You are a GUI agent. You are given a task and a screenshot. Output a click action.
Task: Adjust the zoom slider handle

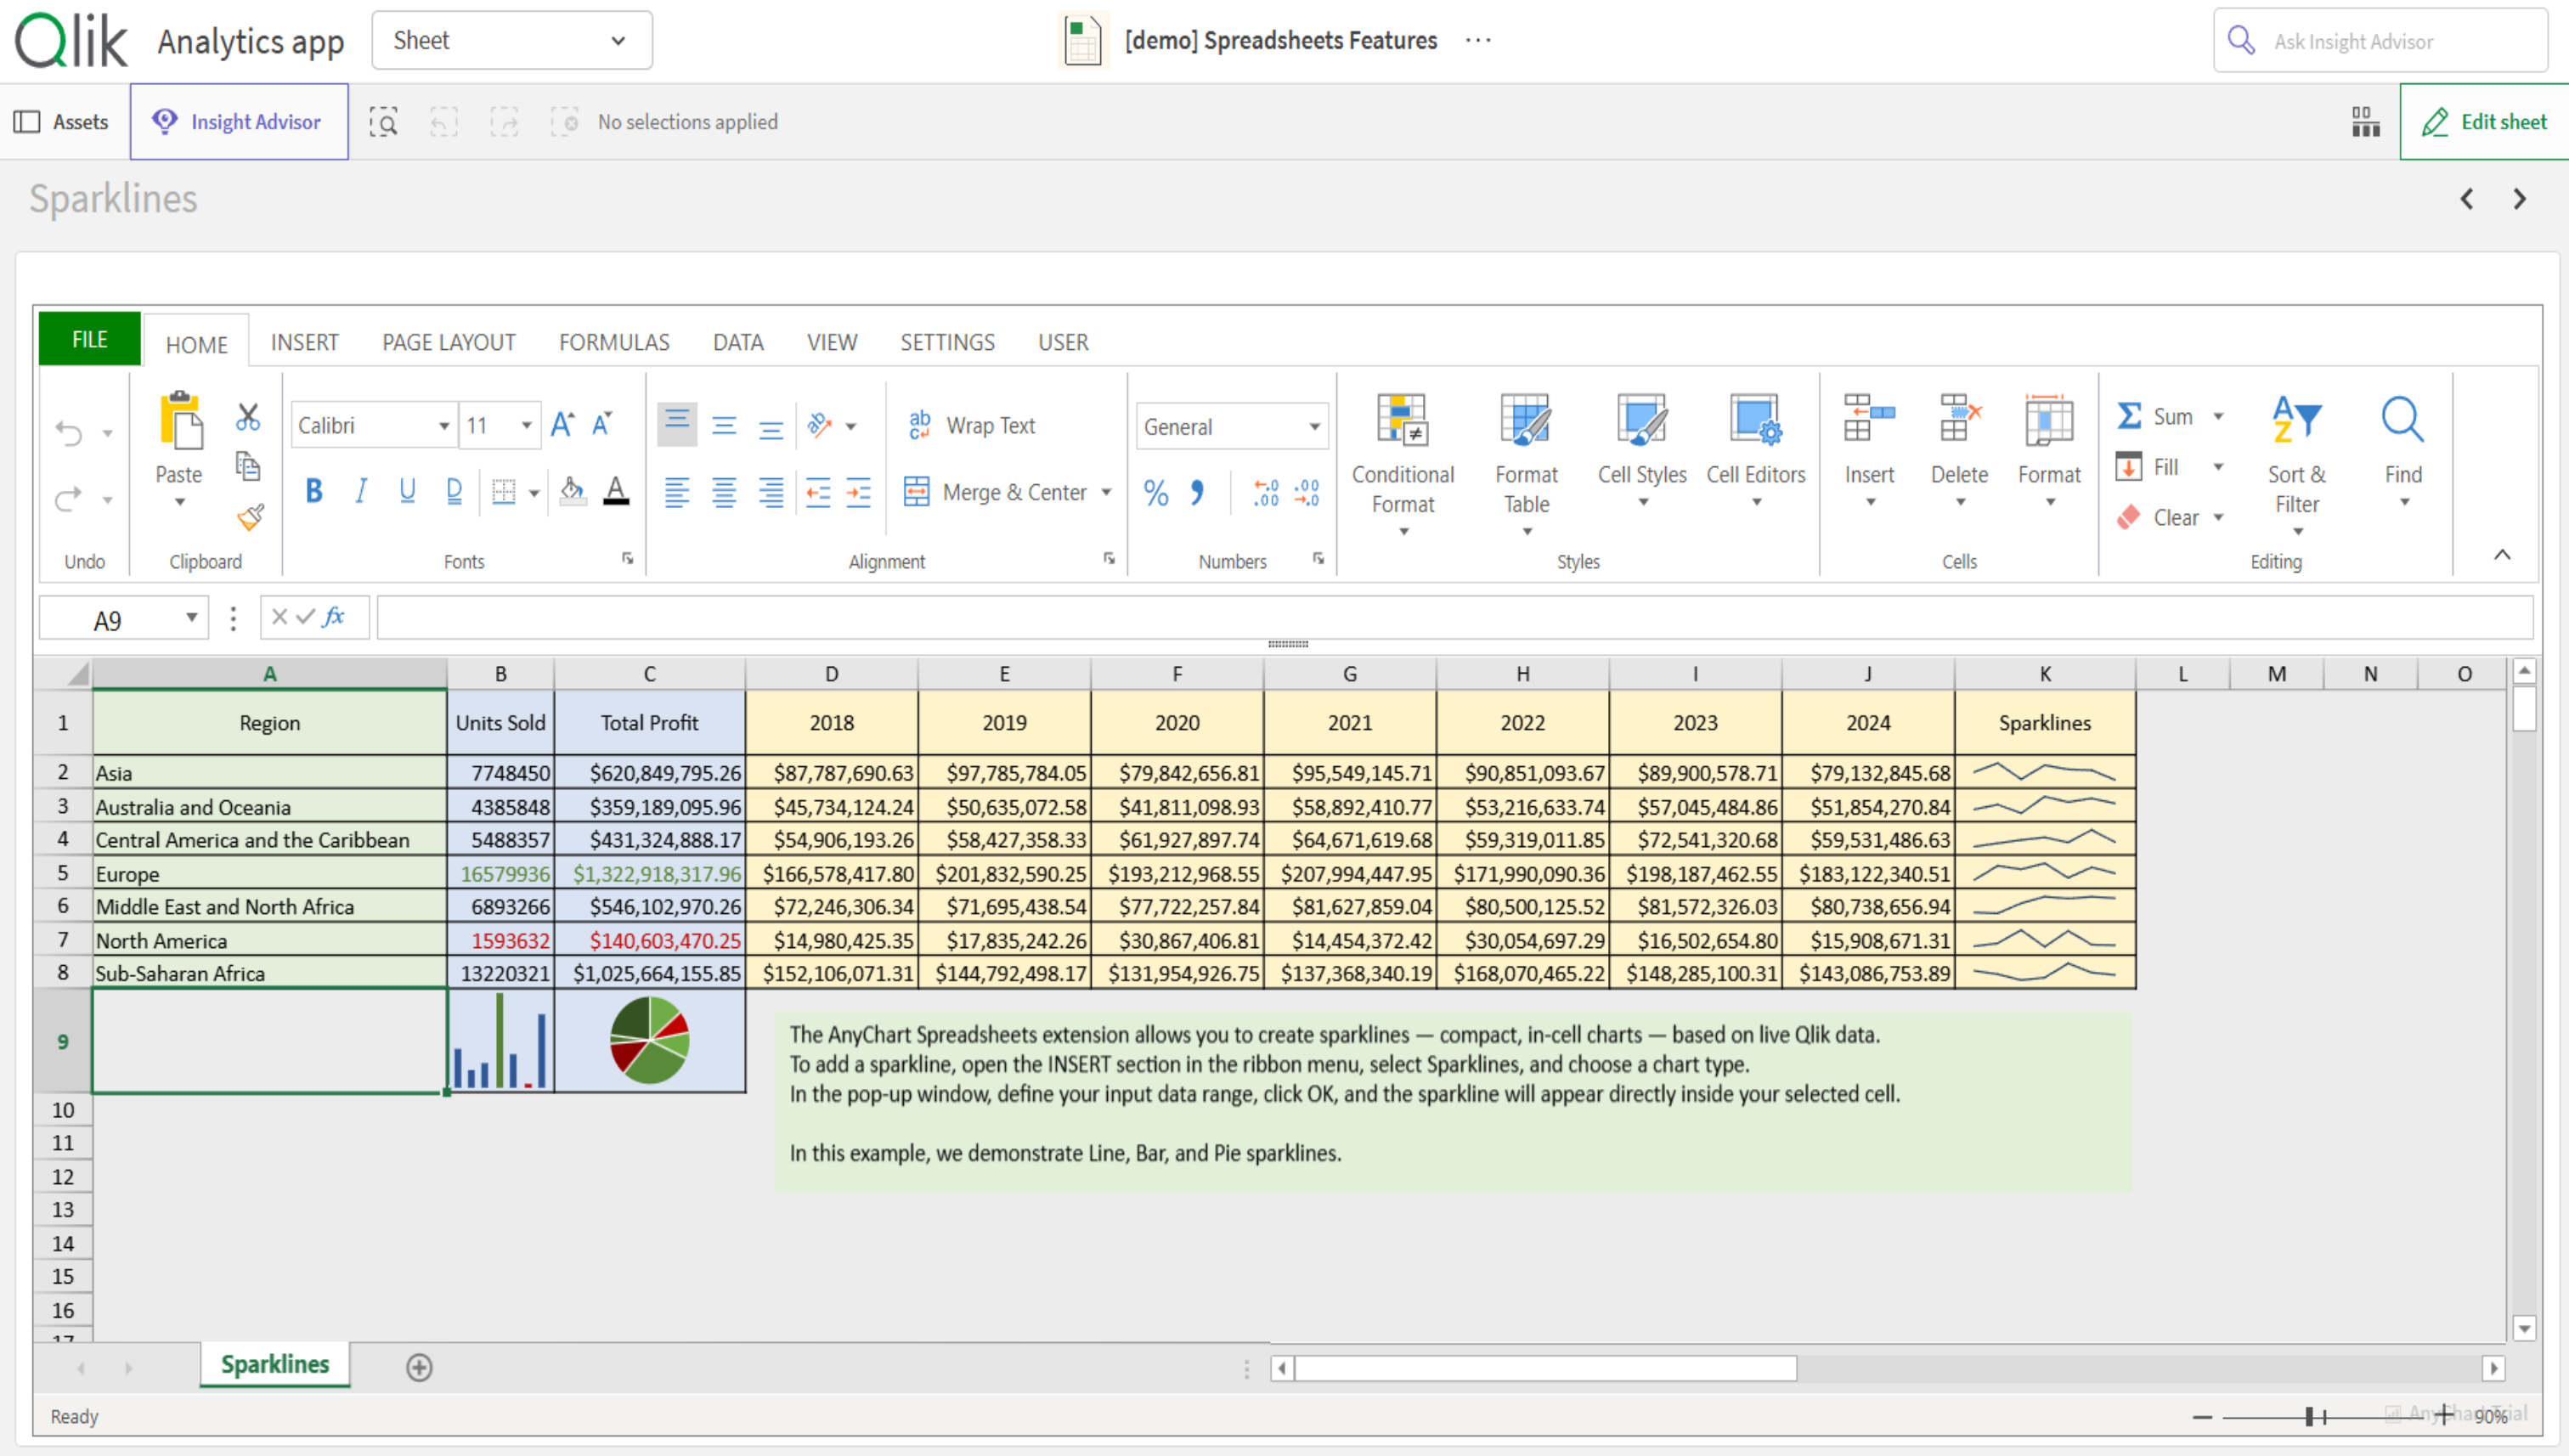click(x=2310, y=1416)
